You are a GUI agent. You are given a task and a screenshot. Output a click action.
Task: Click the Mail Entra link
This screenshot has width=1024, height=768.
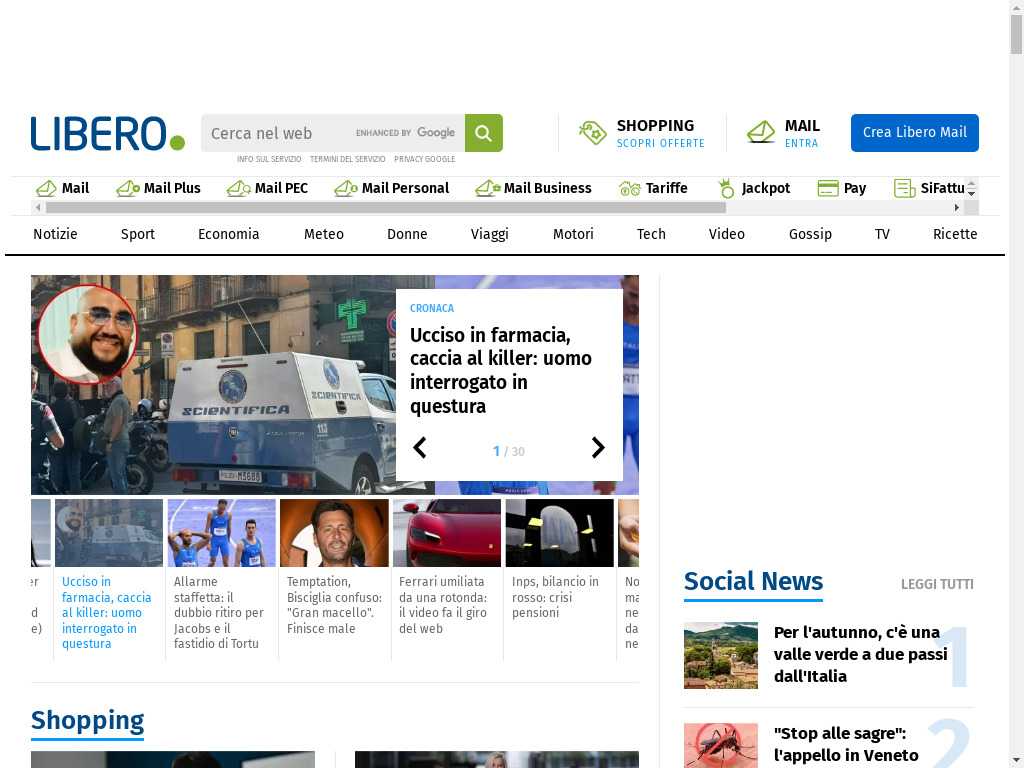[x=801, y=144]
